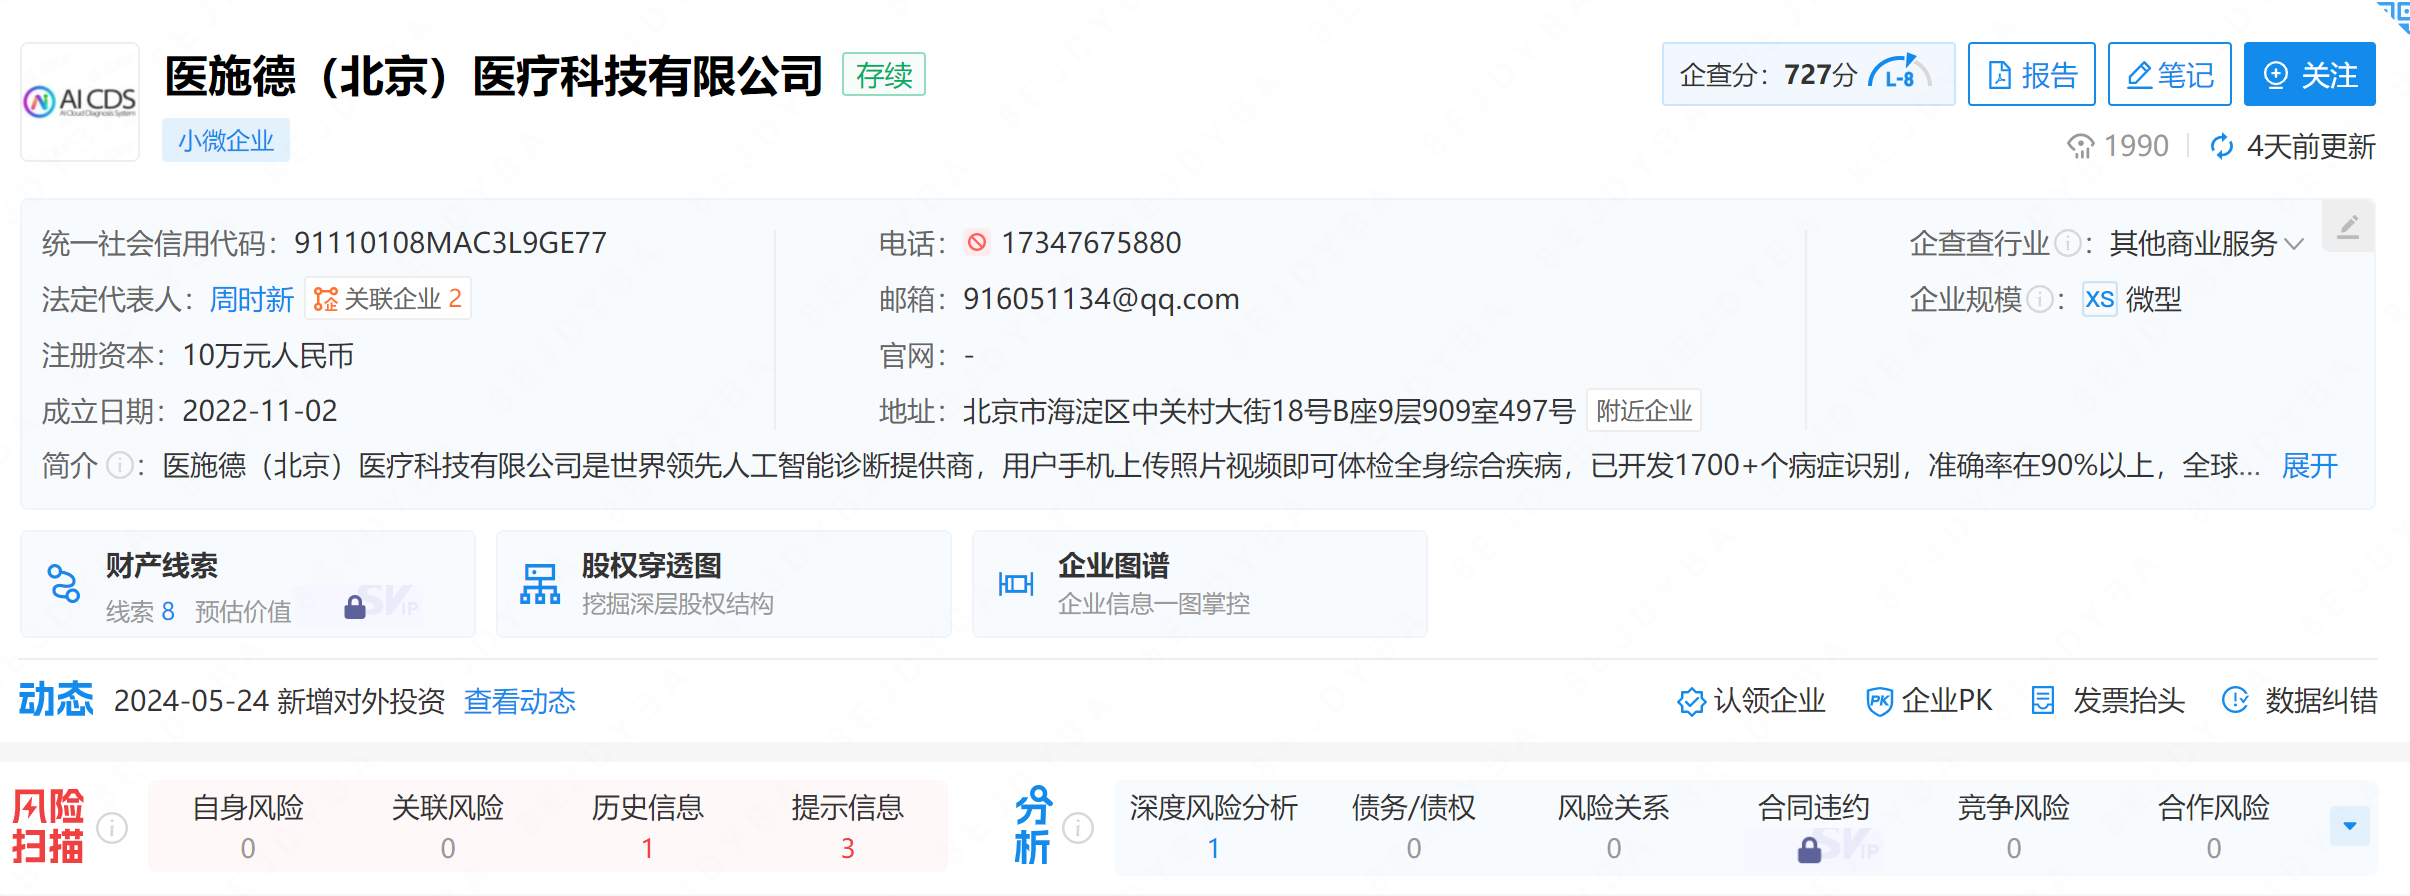Open 债务/债权 item
Viewport: 2410px width, 896px height.
click(x=1414, y=827)
